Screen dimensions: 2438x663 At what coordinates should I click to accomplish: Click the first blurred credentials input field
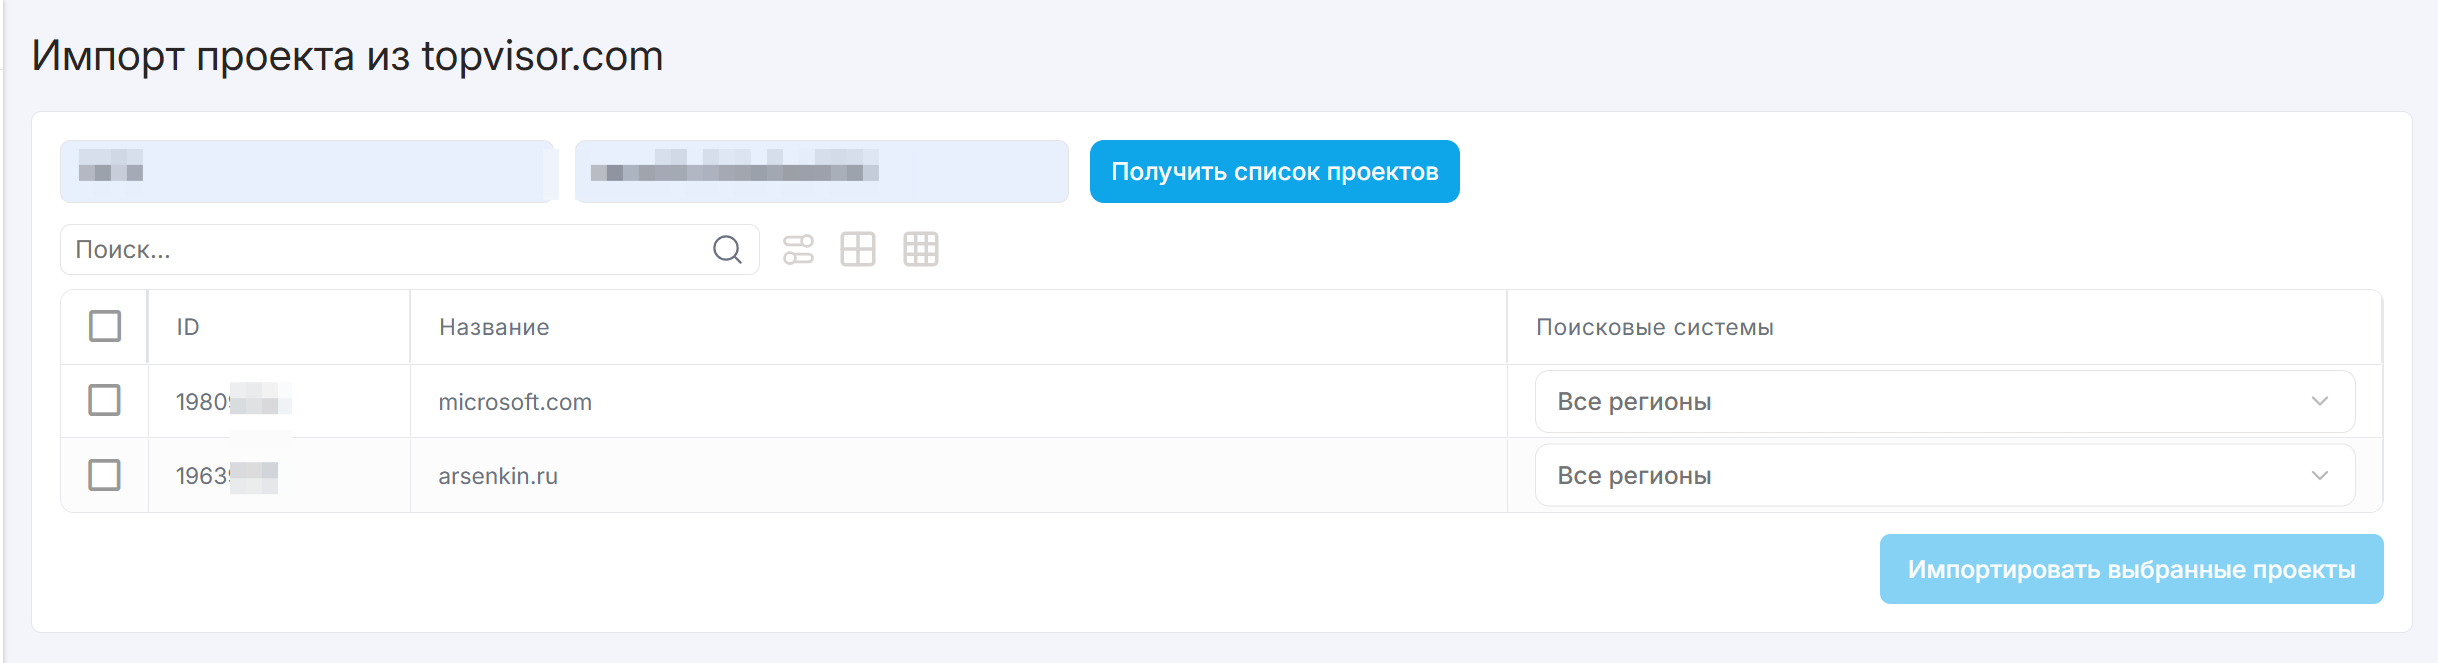tap(307, 171)
